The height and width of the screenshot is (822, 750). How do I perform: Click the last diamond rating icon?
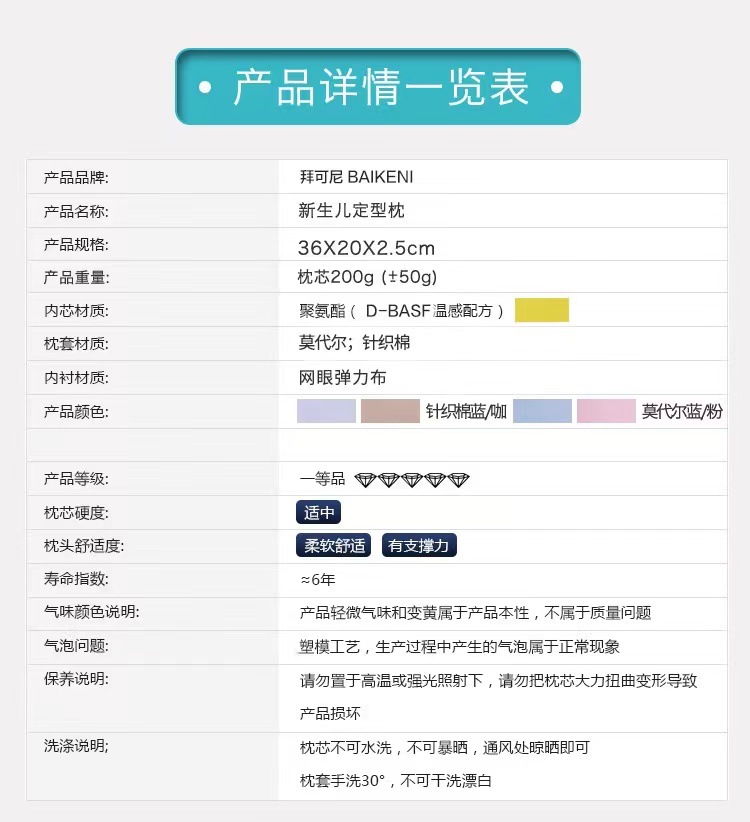click(x=458, y=481)
